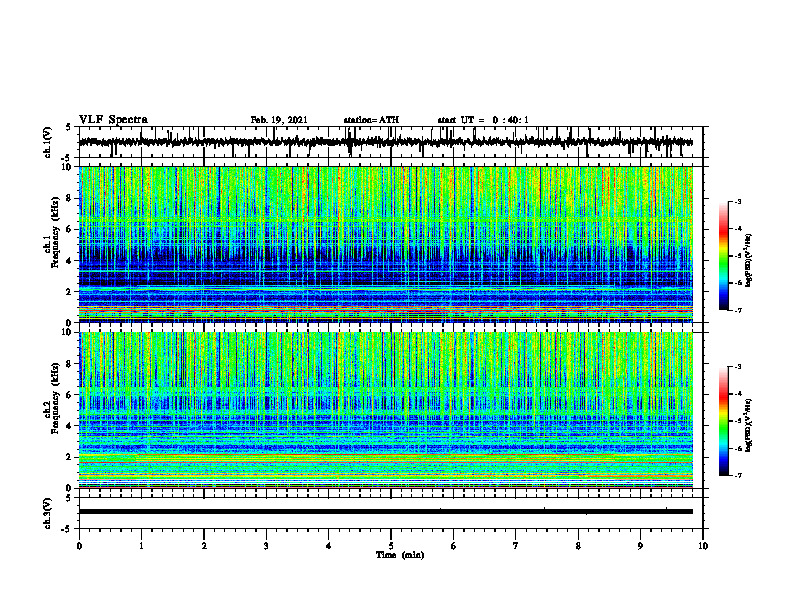Click the ch.3 flat black voltage trace

click(x=386, y=512)
